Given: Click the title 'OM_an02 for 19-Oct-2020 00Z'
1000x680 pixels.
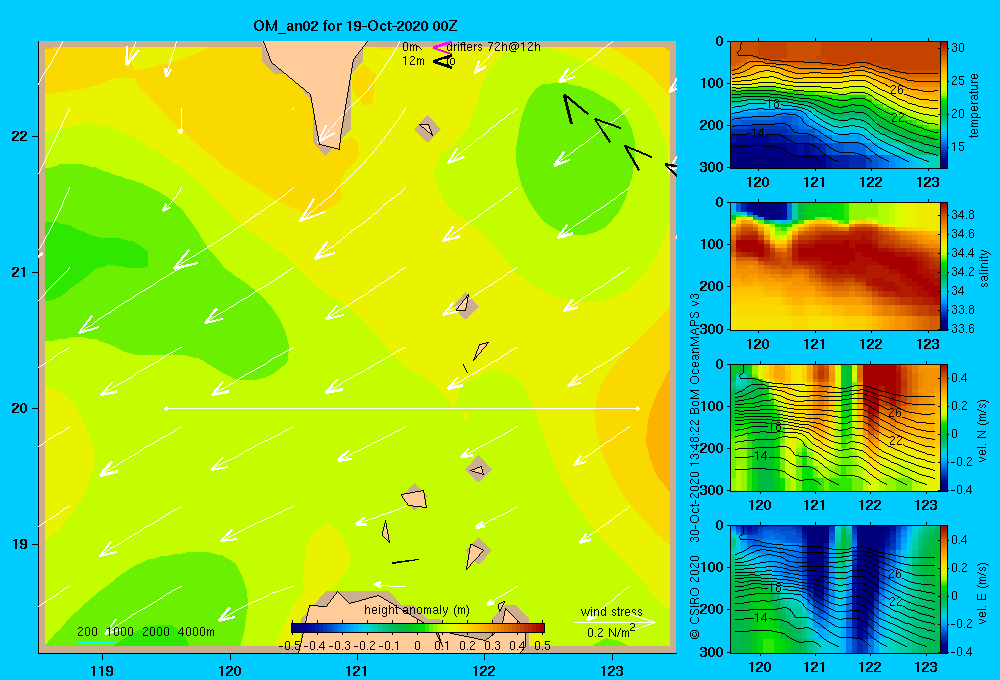Looking at the screenshot, I should [355, 26].
